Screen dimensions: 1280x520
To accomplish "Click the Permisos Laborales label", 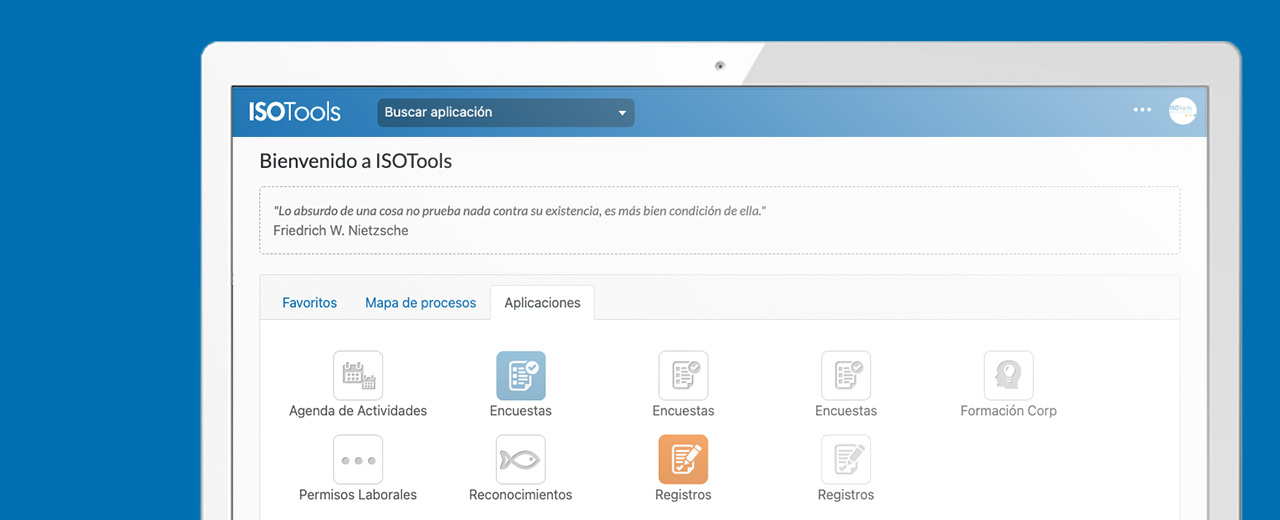I will pyautogui.click(x=358, y=495).
